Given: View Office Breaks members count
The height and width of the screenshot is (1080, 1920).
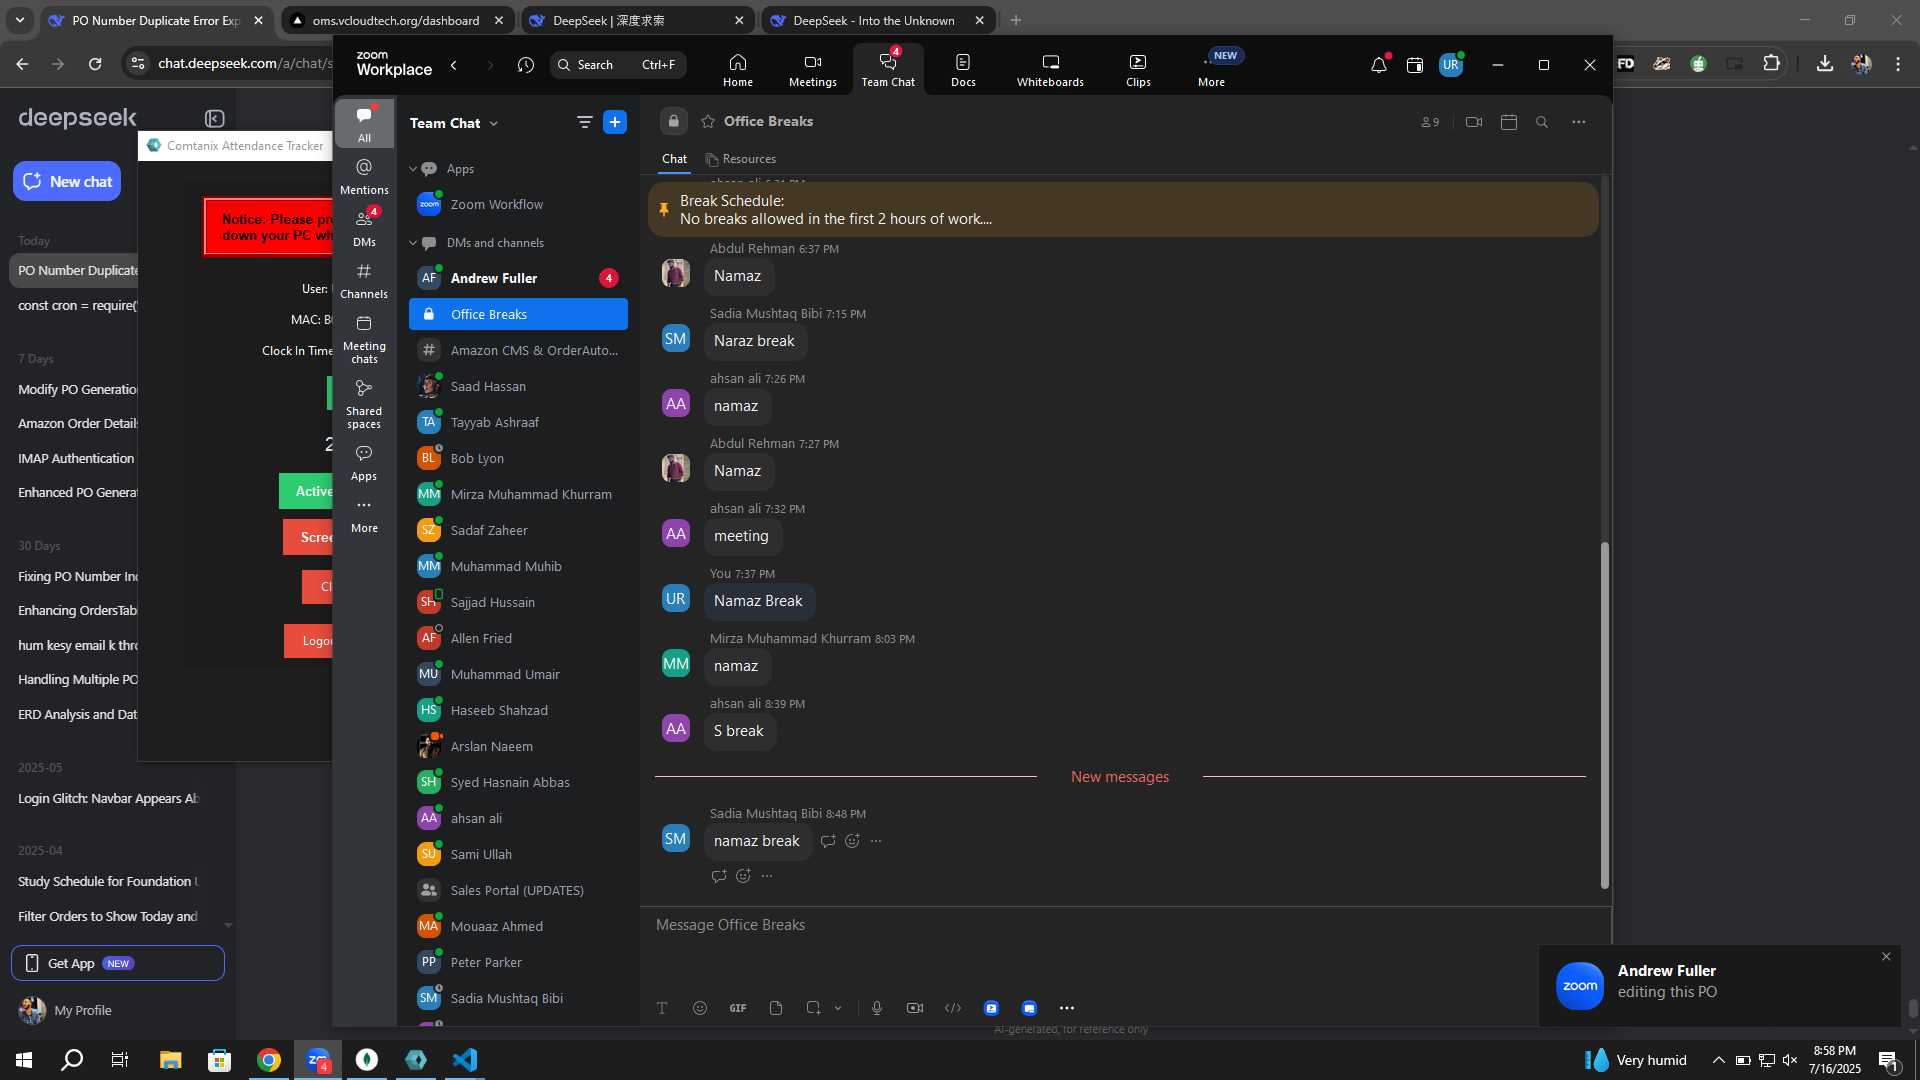Looking at the screenshot, I should click(x=1430, y=122).
